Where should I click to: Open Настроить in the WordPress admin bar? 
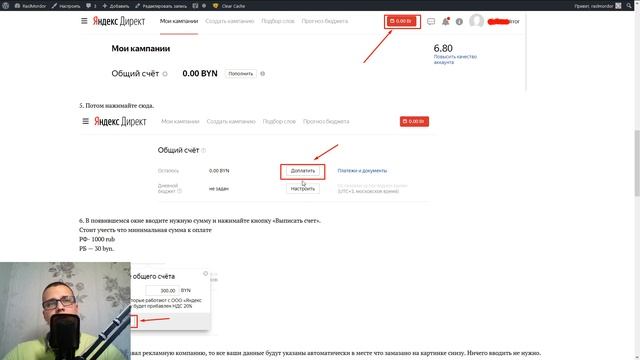tap(66, 6)
